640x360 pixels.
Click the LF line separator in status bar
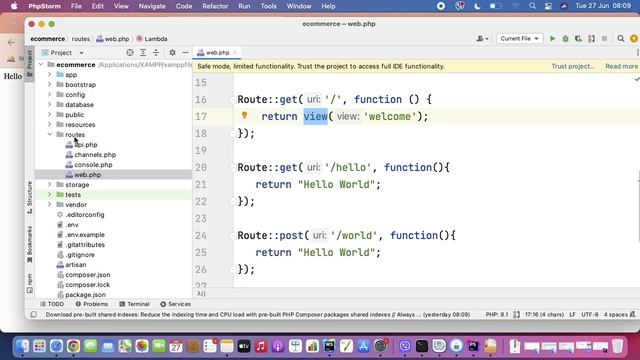[x=572, y=315]
